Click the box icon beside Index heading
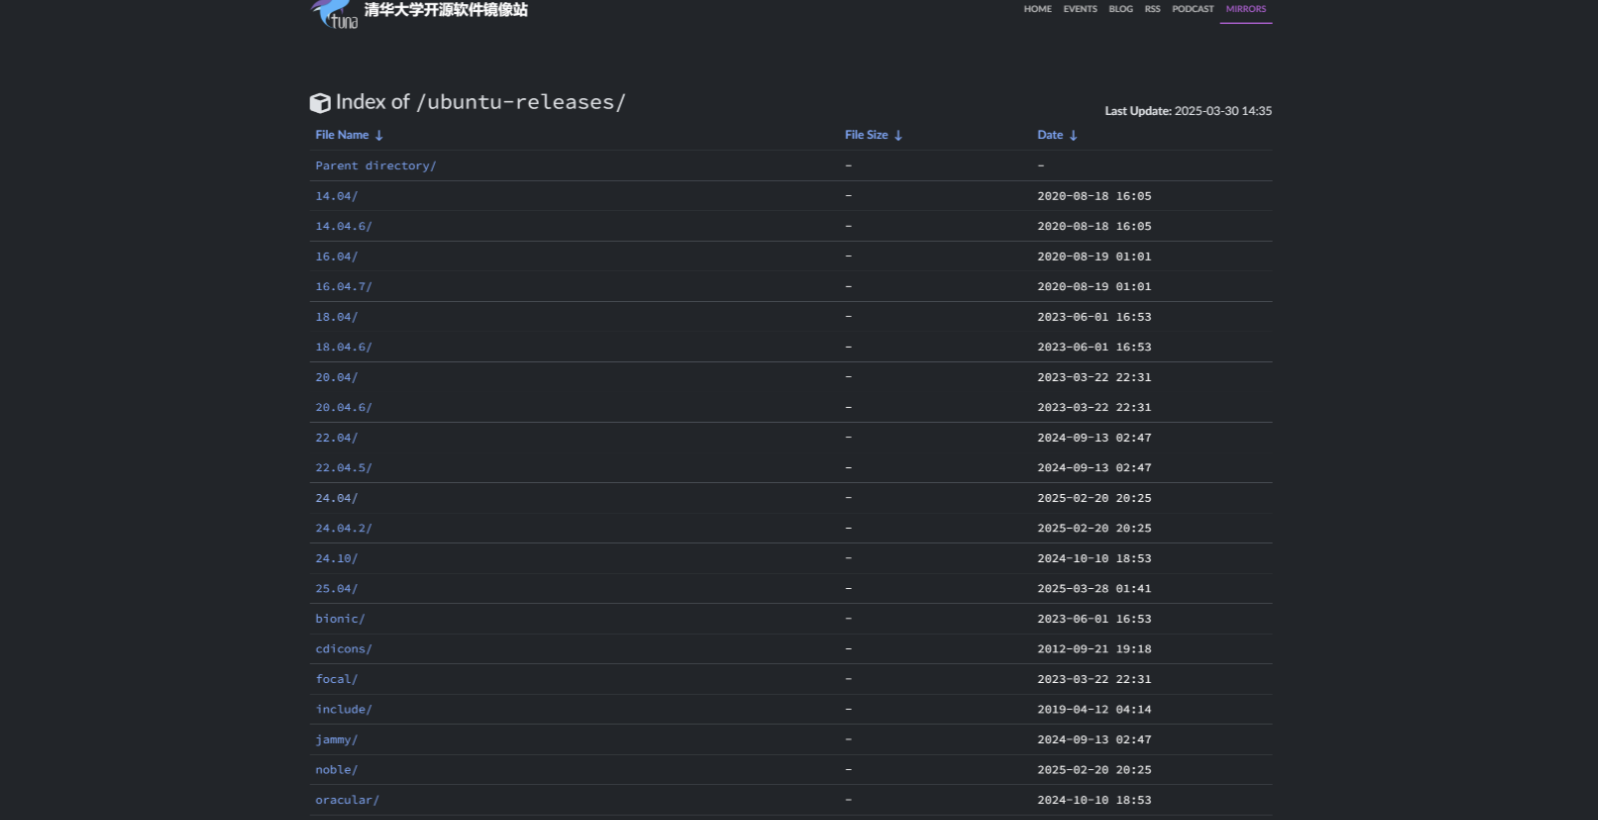The image size is (1598, 820). point(320,102)
